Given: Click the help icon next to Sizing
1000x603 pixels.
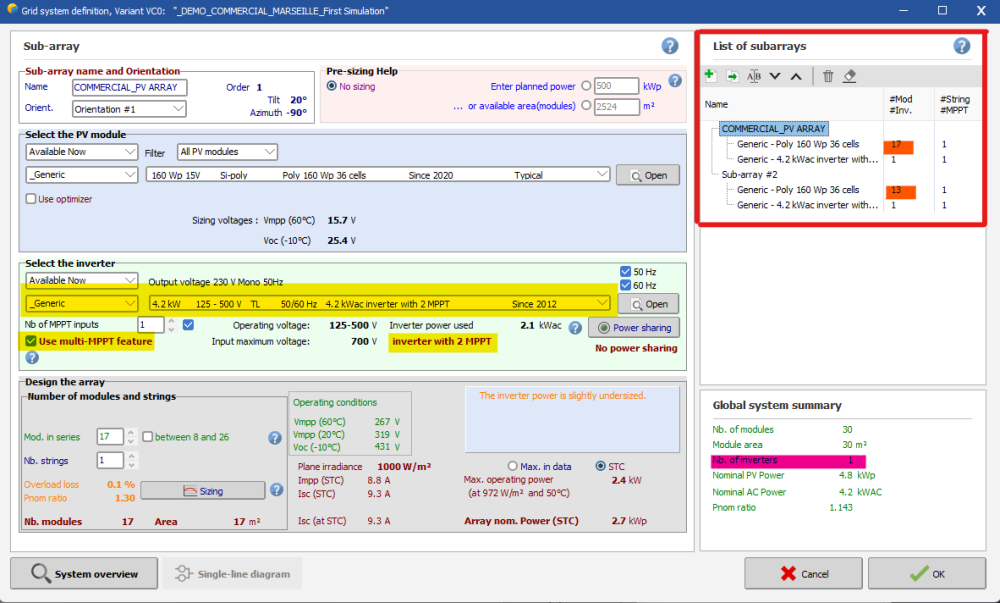Looking at the screenshot, I should [276, 490].
